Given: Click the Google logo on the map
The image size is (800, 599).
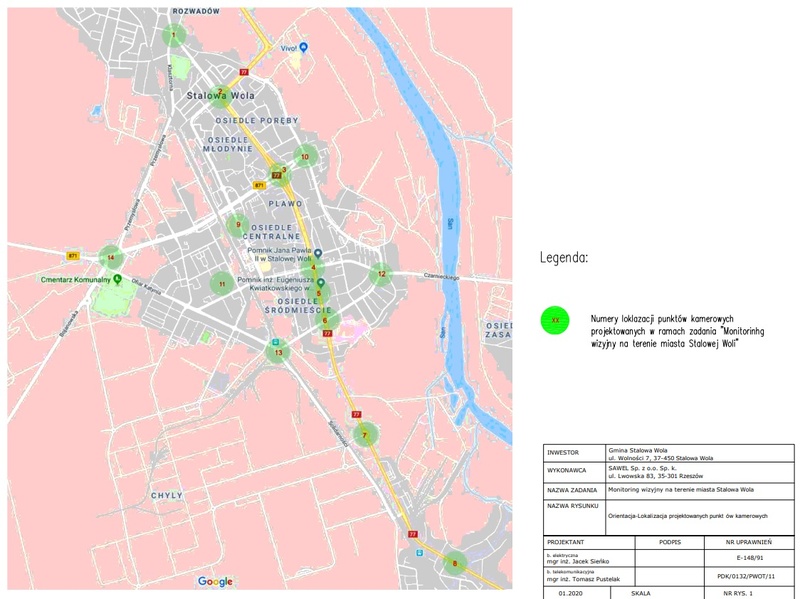Looking at the screenshot, I should [215, 582].
